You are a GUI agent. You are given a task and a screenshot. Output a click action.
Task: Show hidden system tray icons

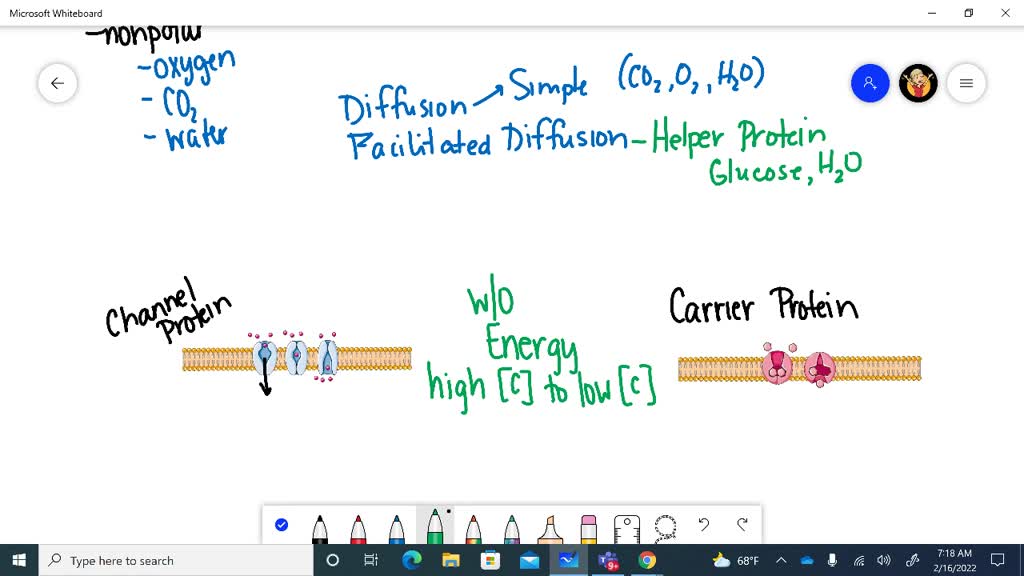781,560
